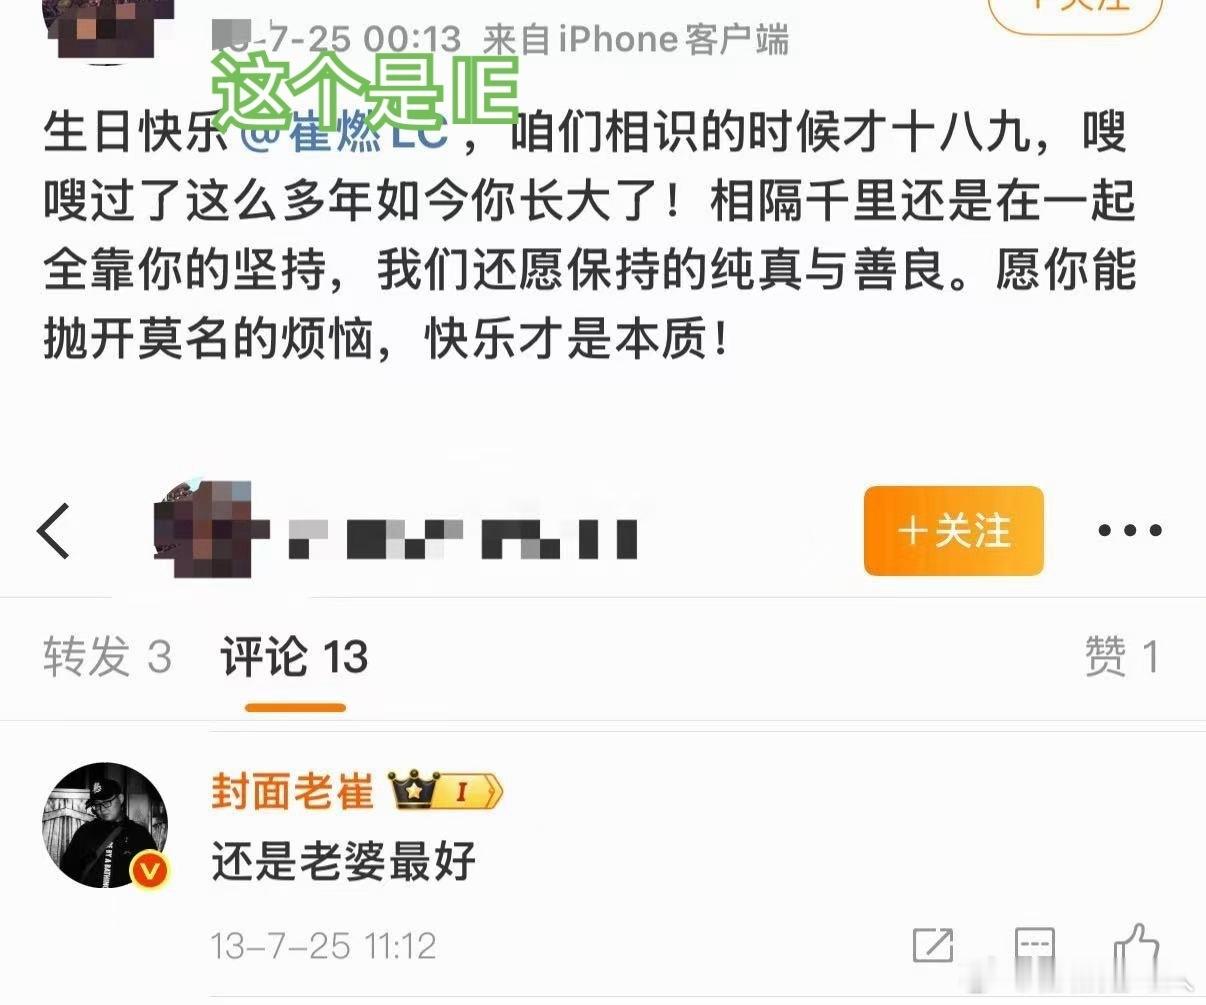The image size is (1206, 1005).
Task: Tap the back arrow in the header
Action: click(54, 531)
